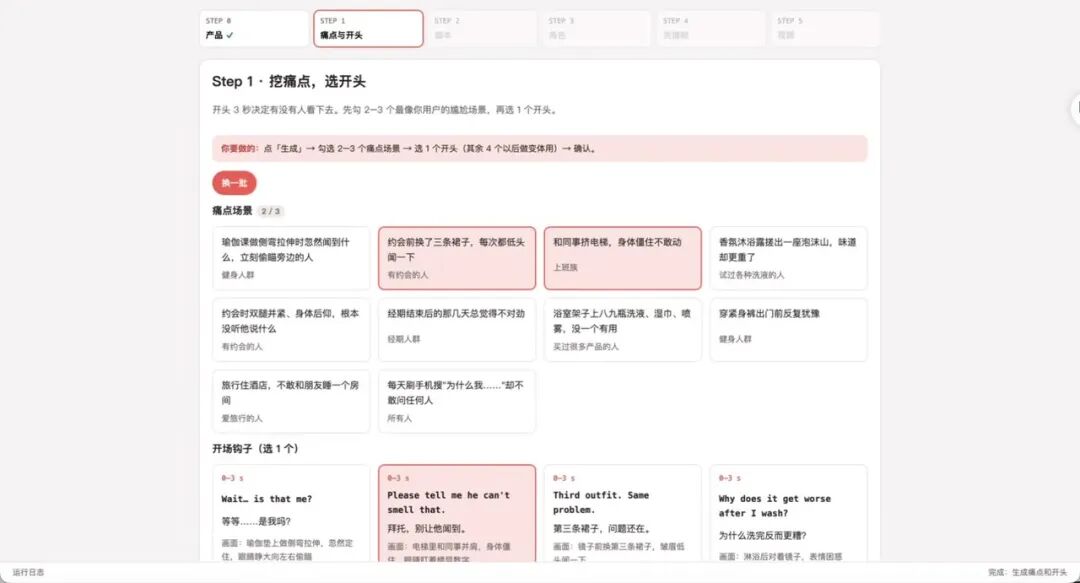The height and width of the screenshot is (583, 1080).
Task: Select the 瑜伽课做侧弯拉伸 pain point card
Action: tap(291, 258)
